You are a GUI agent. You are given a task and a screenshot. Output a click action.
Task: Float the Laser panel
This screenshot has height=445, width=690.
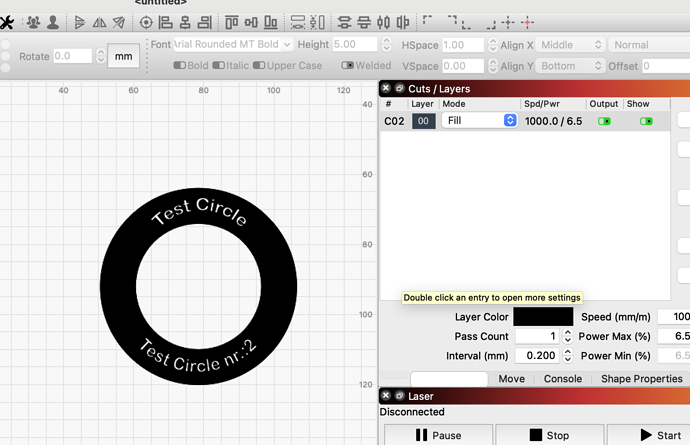click(400, 395)
